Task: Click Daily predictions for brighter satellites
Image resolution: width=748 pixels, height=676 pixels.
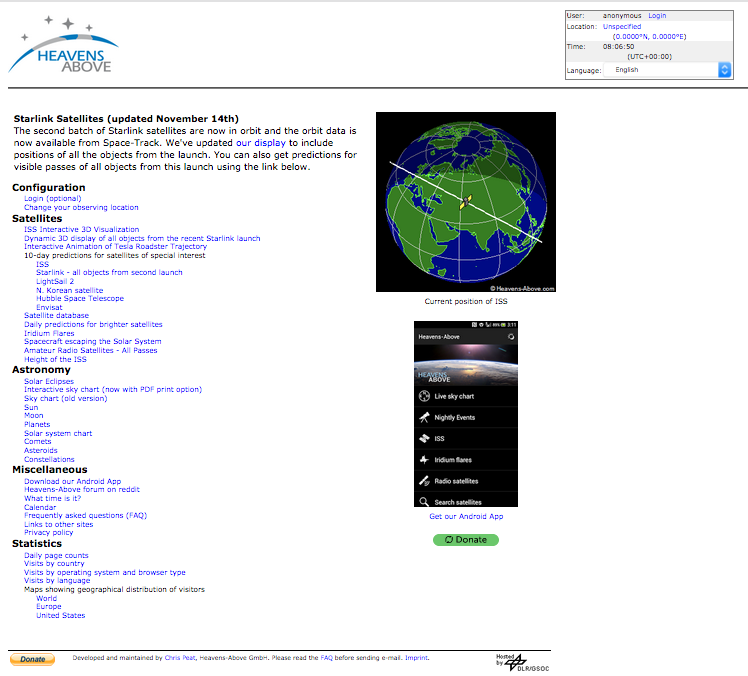Action: 94,324
